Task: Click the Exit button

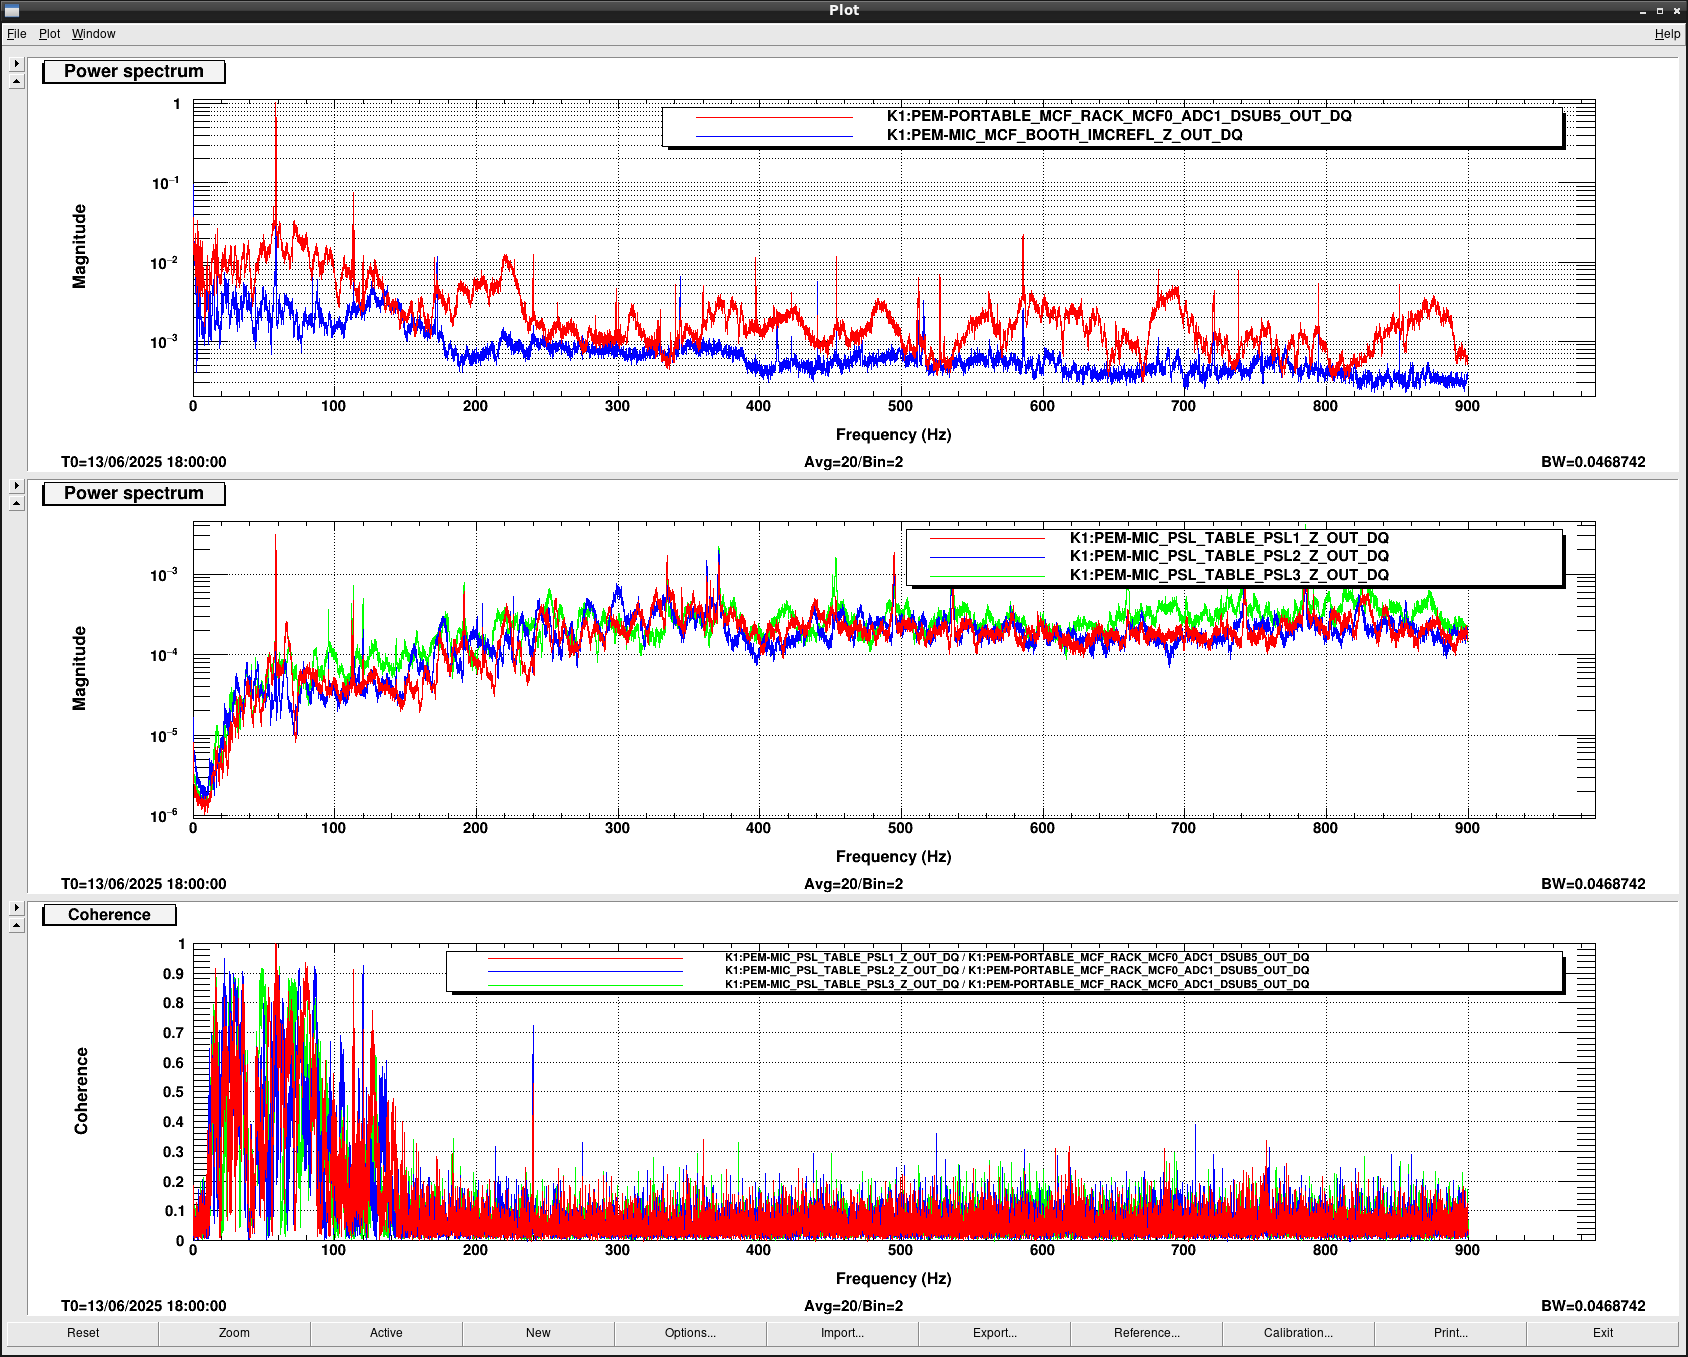Action: coord(1603,1333)
